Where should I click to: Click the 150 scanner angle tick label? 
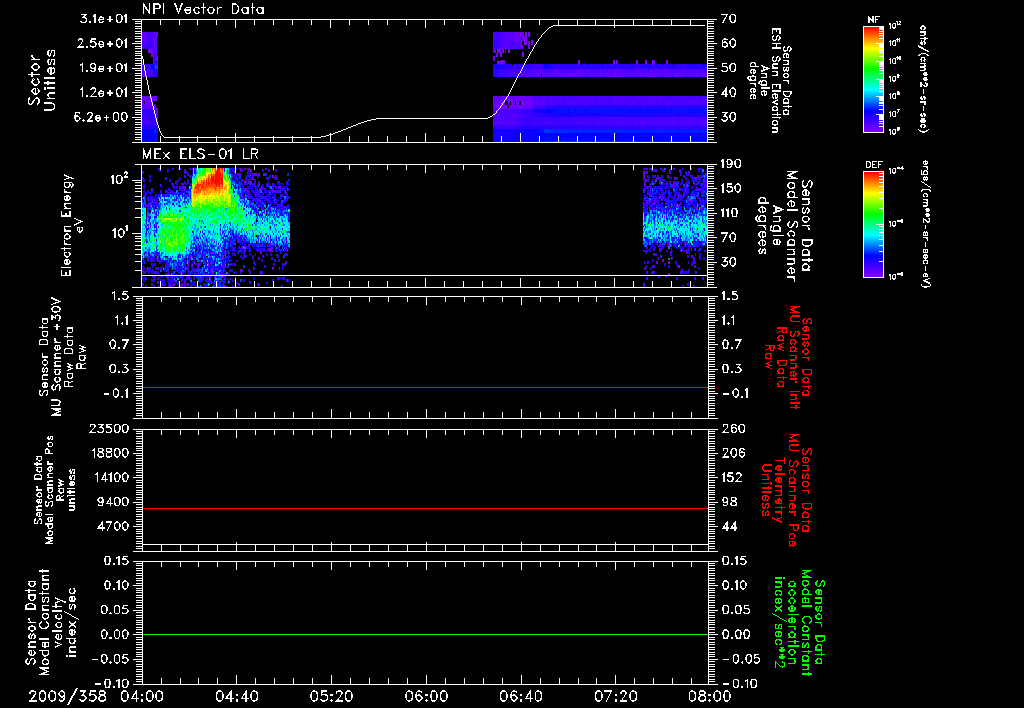730,189
